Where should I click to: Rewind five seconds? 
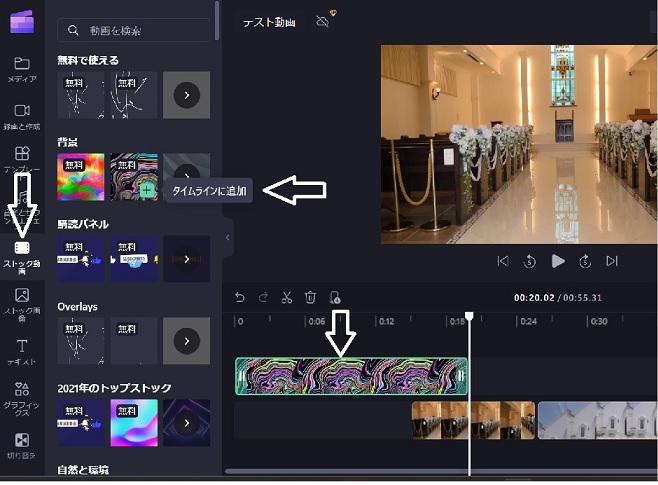click(530, 261)
